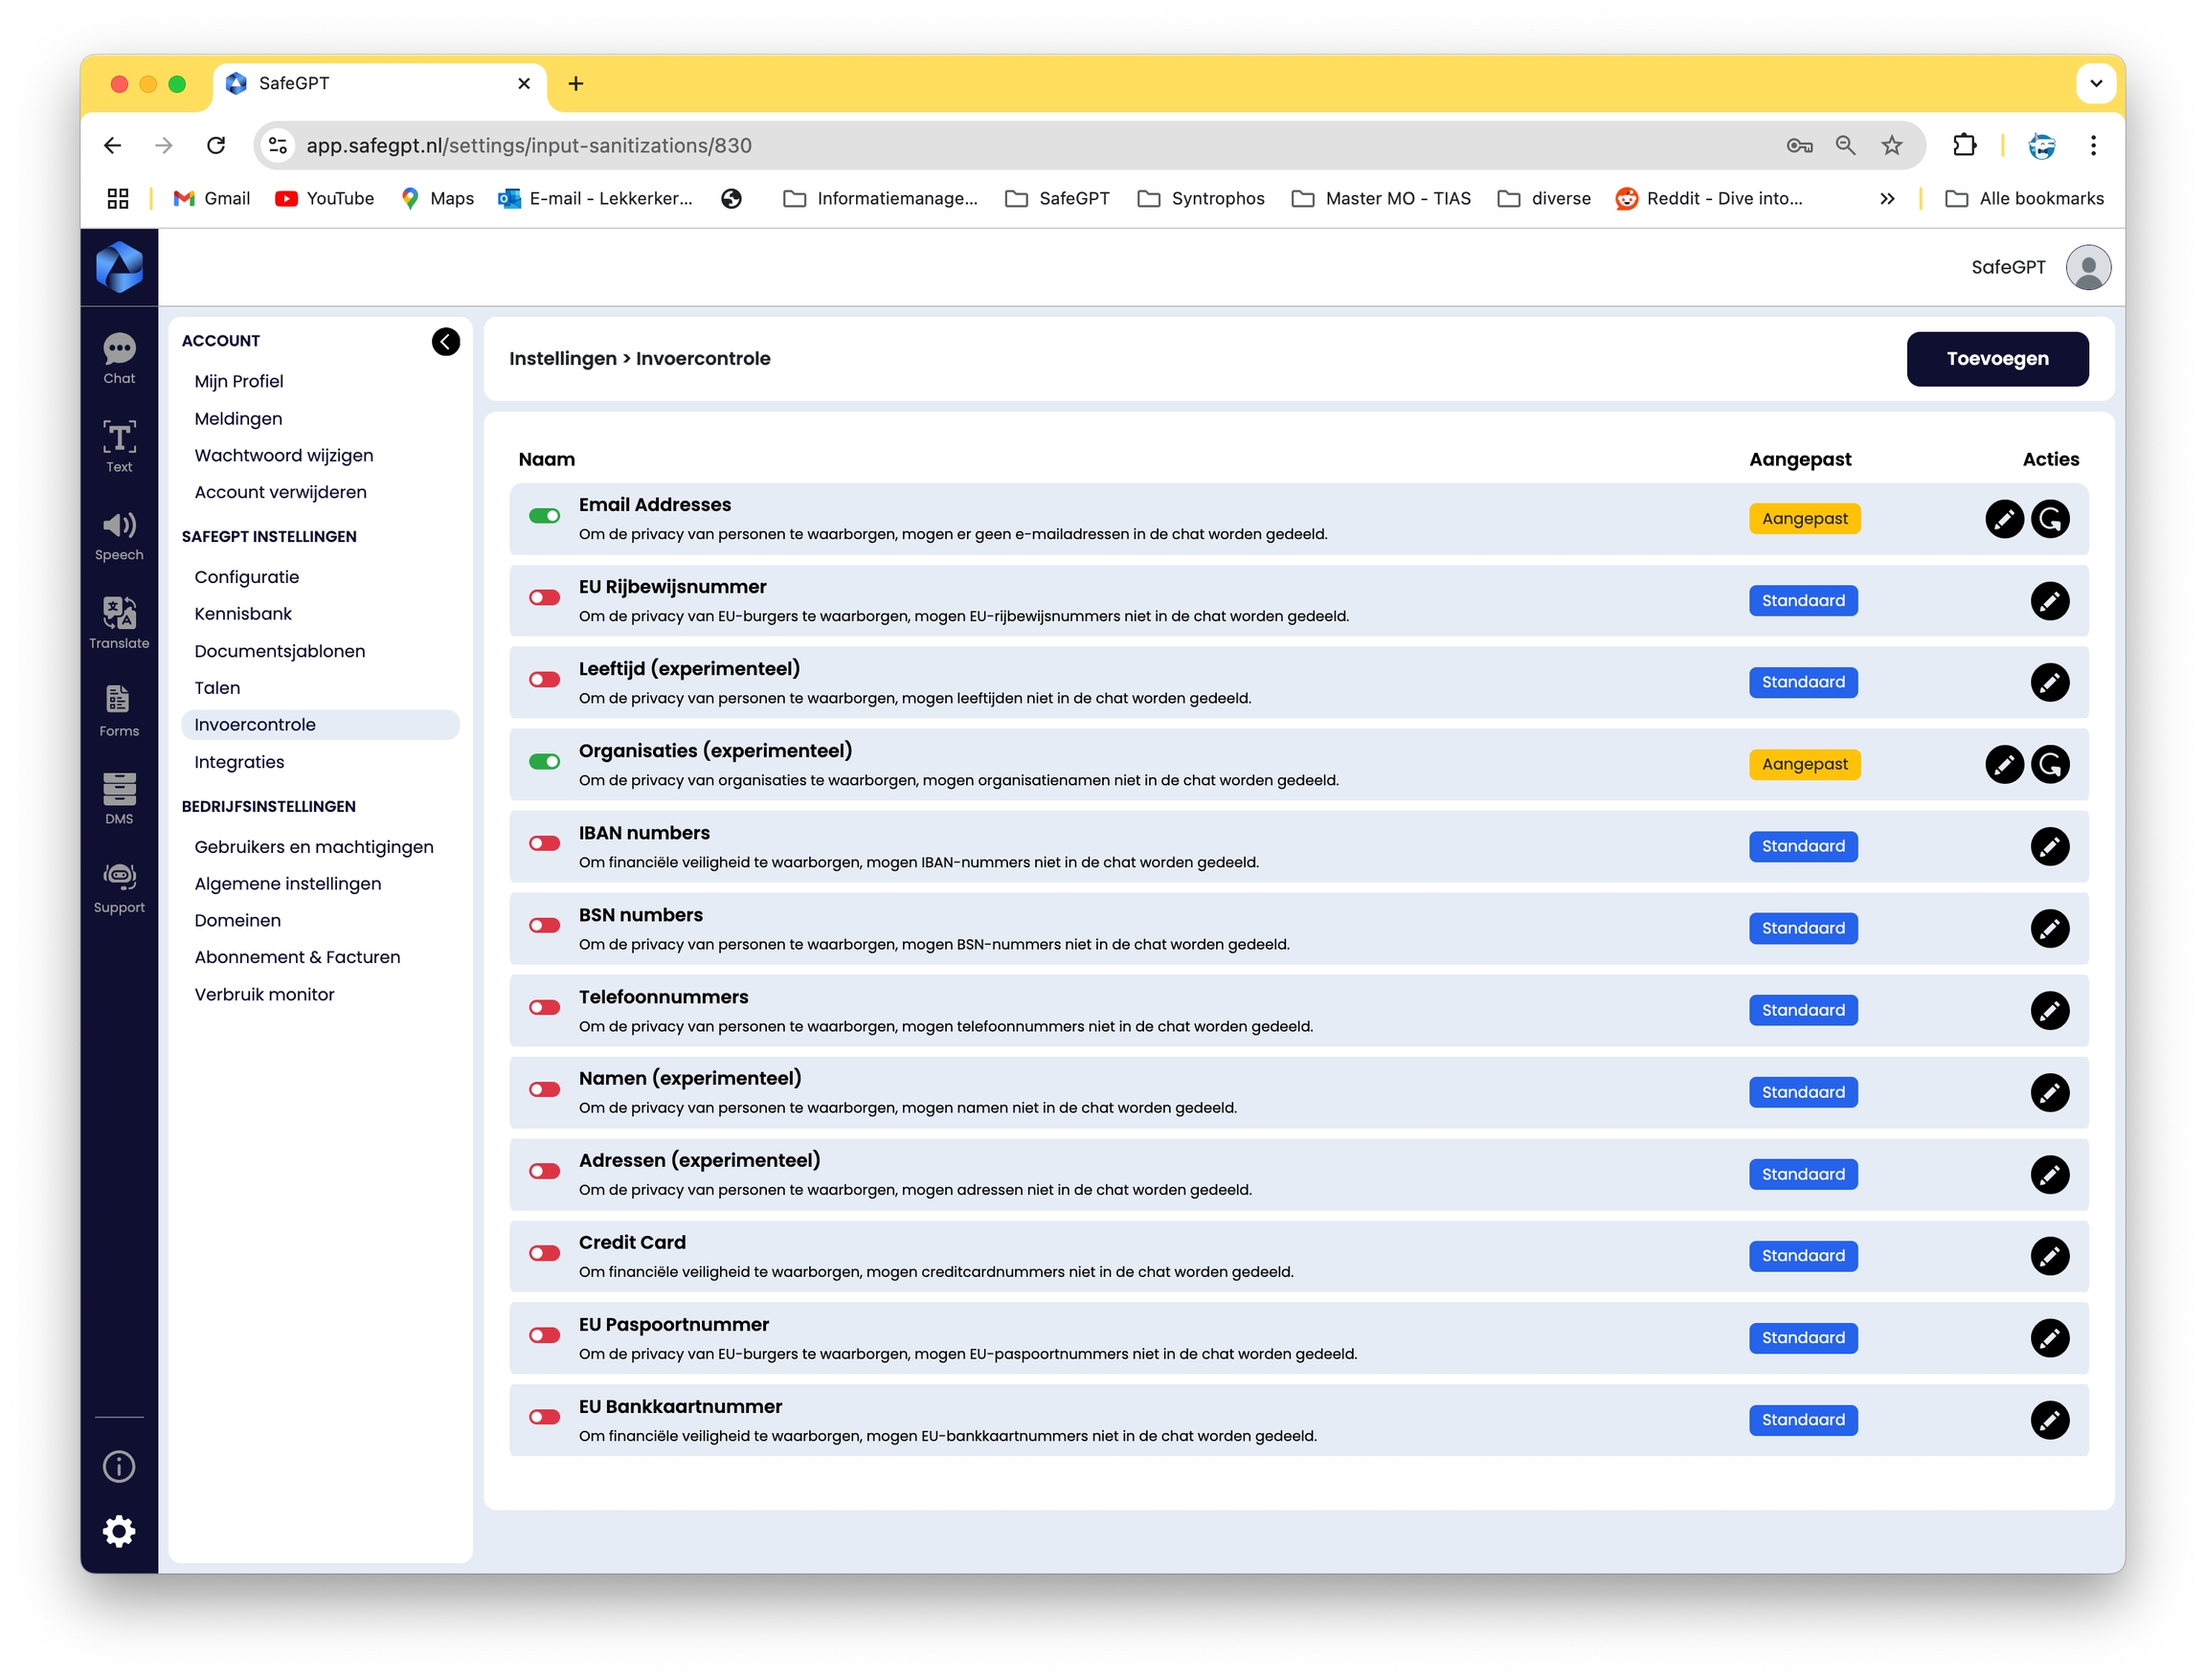Turn on the Credit Card toggle
Viewport: 2206px width, 1680px height.
tap(544, 1253)
